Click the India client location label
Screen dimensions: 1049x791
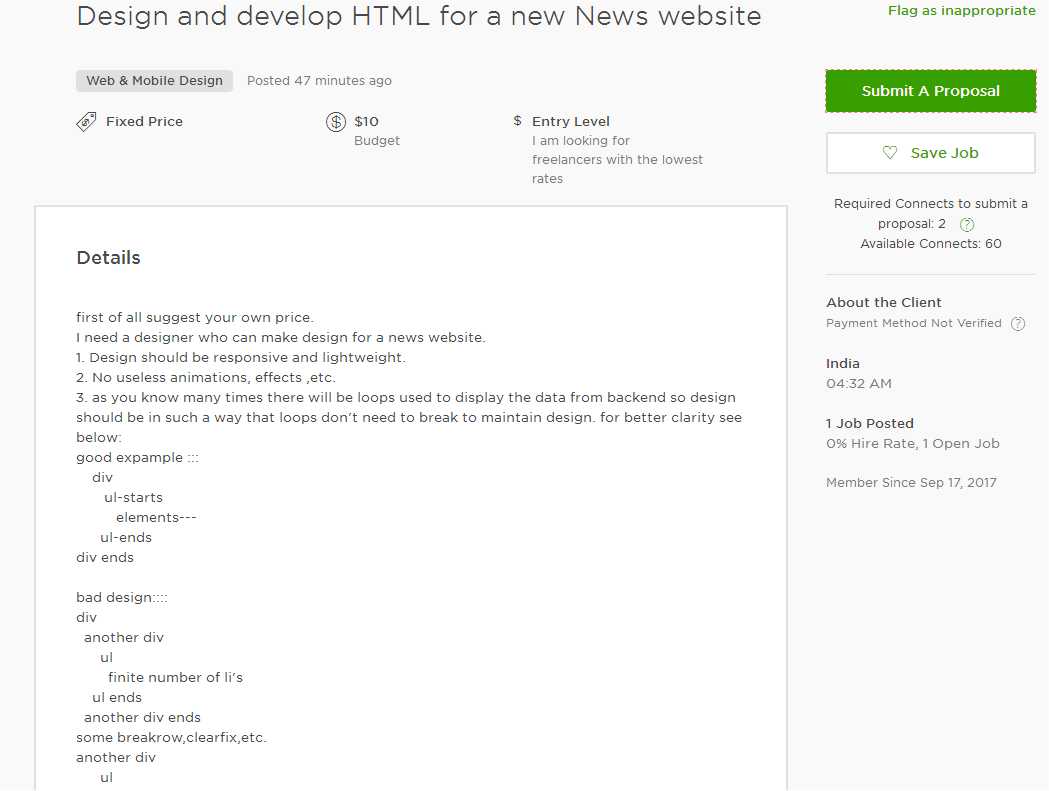tap(843, 363)
